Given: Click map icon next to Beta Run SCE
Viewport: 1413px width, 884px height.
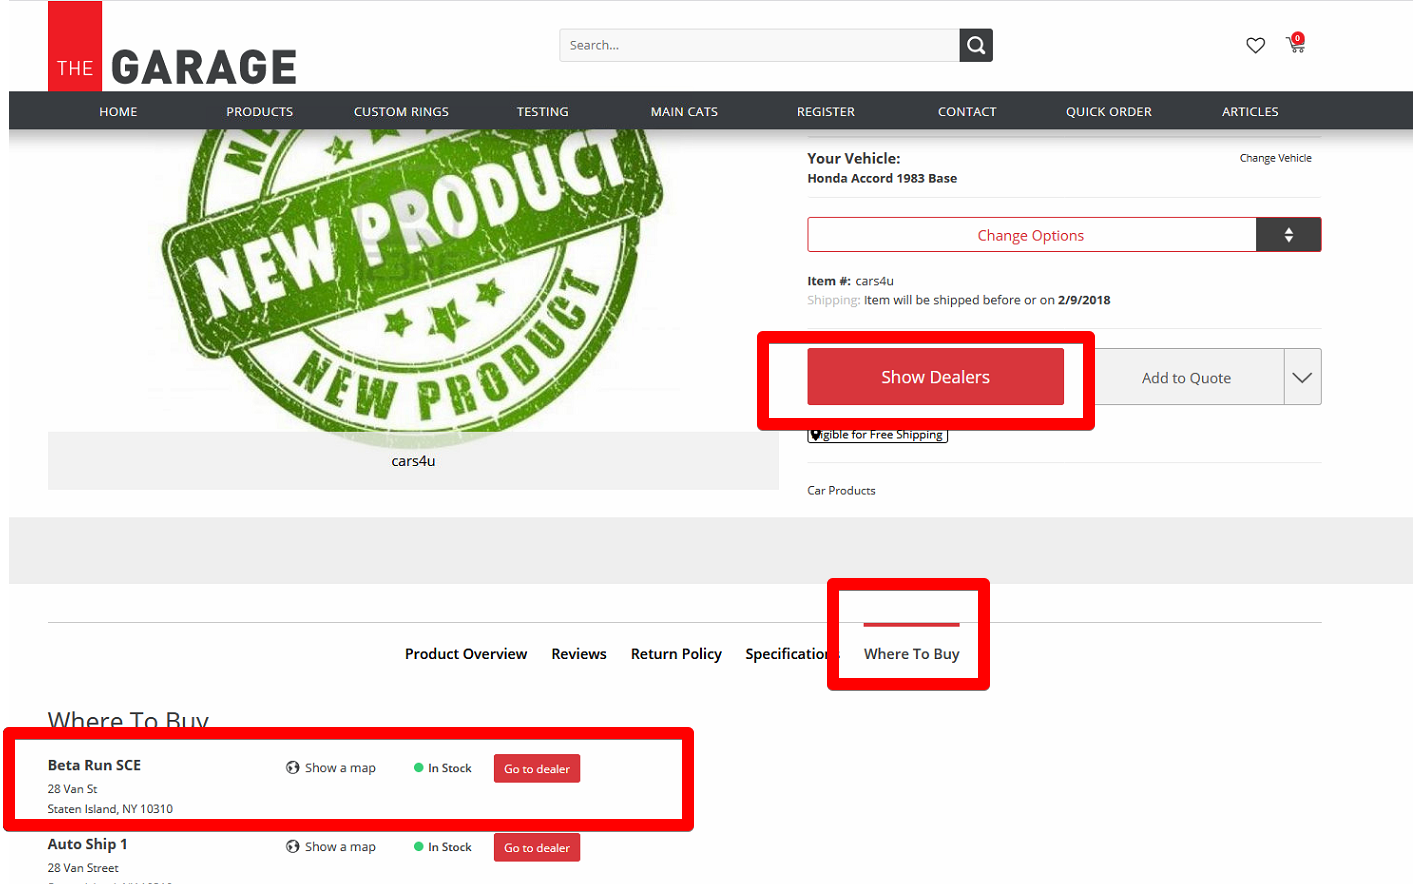Looking at the screenshot, I should [293, 768].
